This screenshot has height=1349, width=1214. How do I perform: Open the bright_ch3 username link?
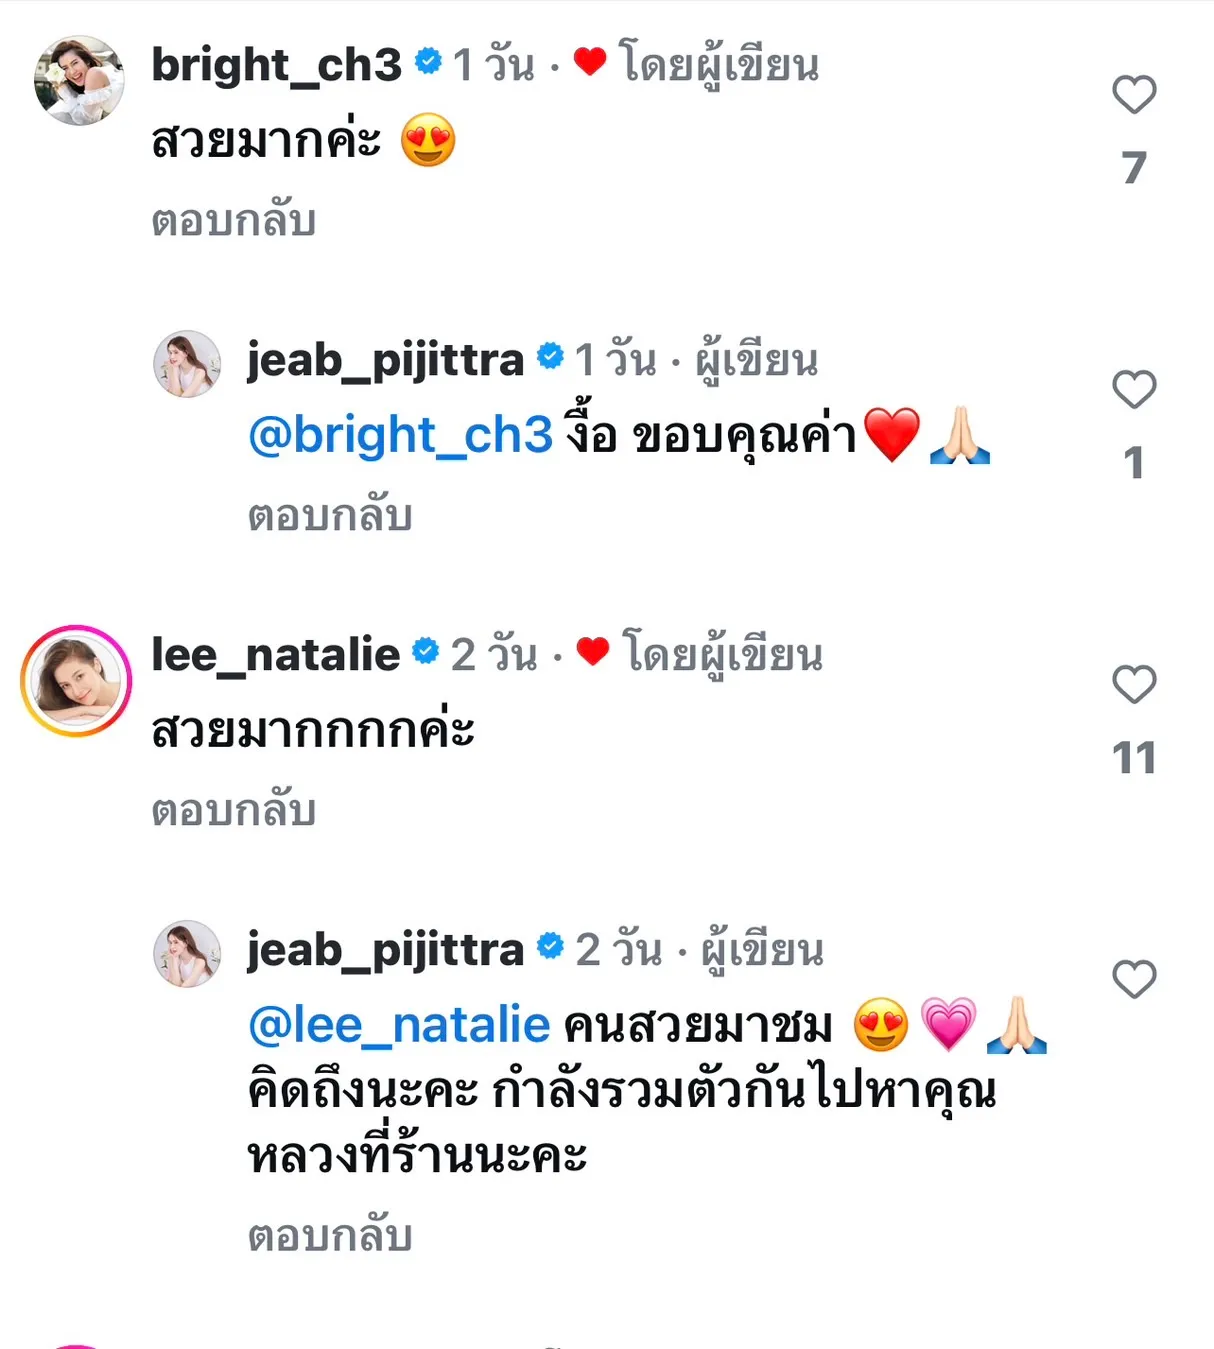coord(276,65)
